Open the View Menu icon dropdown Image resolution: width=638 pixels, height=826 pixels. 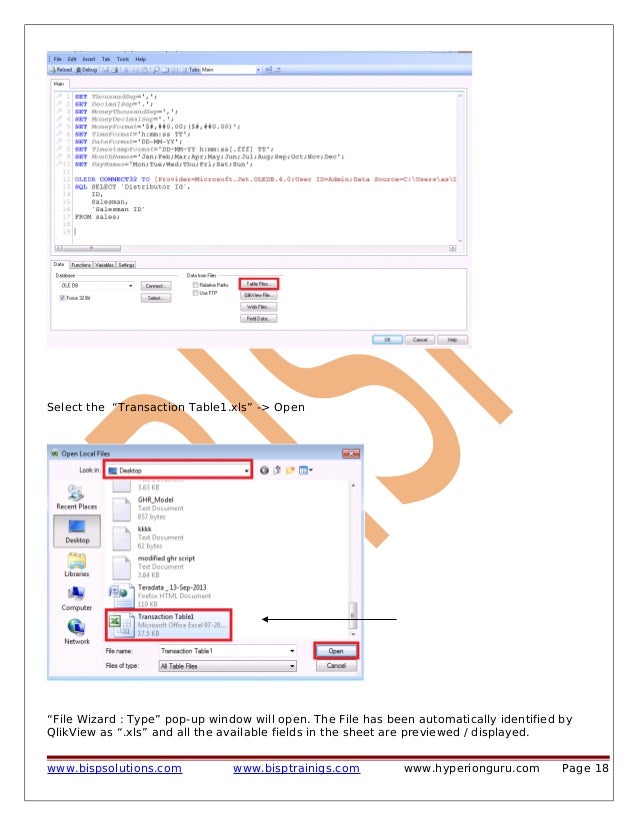306,470
